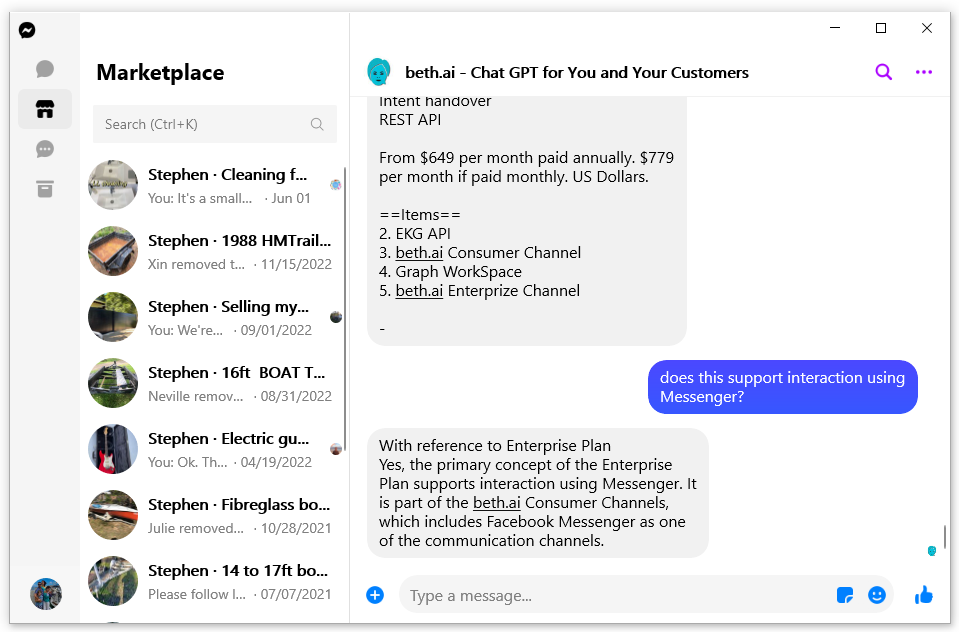Minimize the Messenger window
Image resolution: width=959 pixels, height=632 pixels.
click(x=835, y=28)
